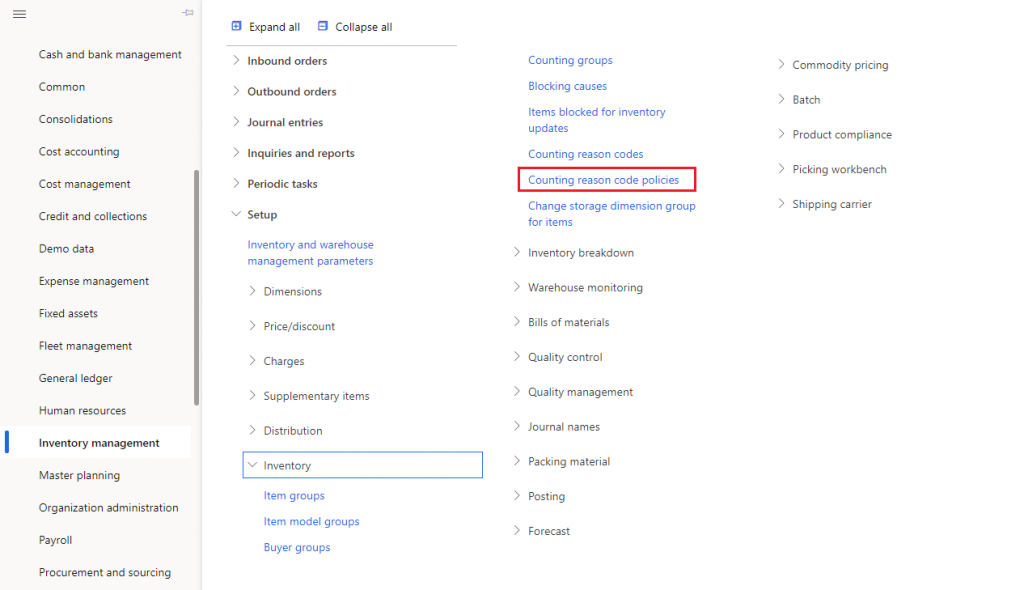Open Inventory and warehouse management parameters
Viewport: 1024px width, 590px height.
(x=310, y=252)
